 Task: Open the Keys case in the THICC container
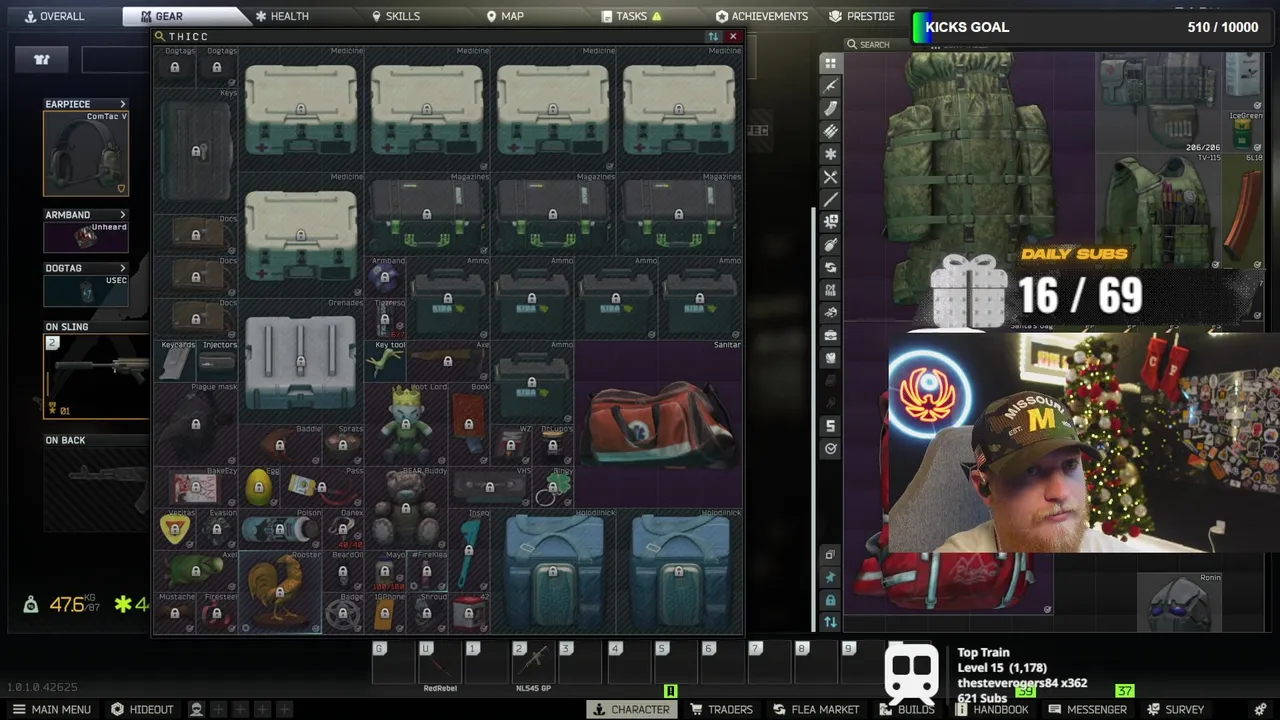pos(196,151)
